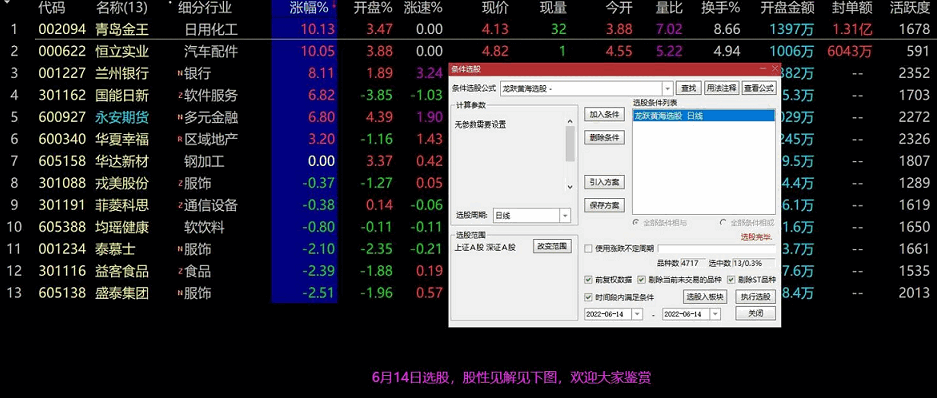Click the 条件选股 dialog close X
Image resolution: width=937 pixels, height=398 pixels.
point(775,69)
